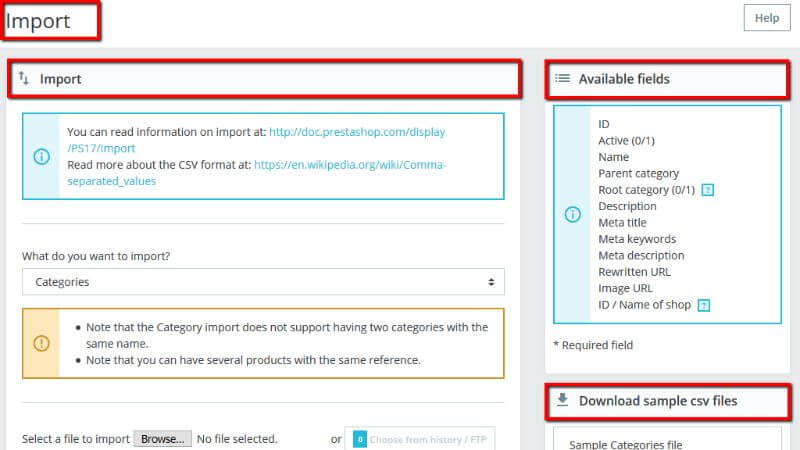Select the 'ID' field text
The width and height of the screenshot is (800, 450).
click(604, 124)
